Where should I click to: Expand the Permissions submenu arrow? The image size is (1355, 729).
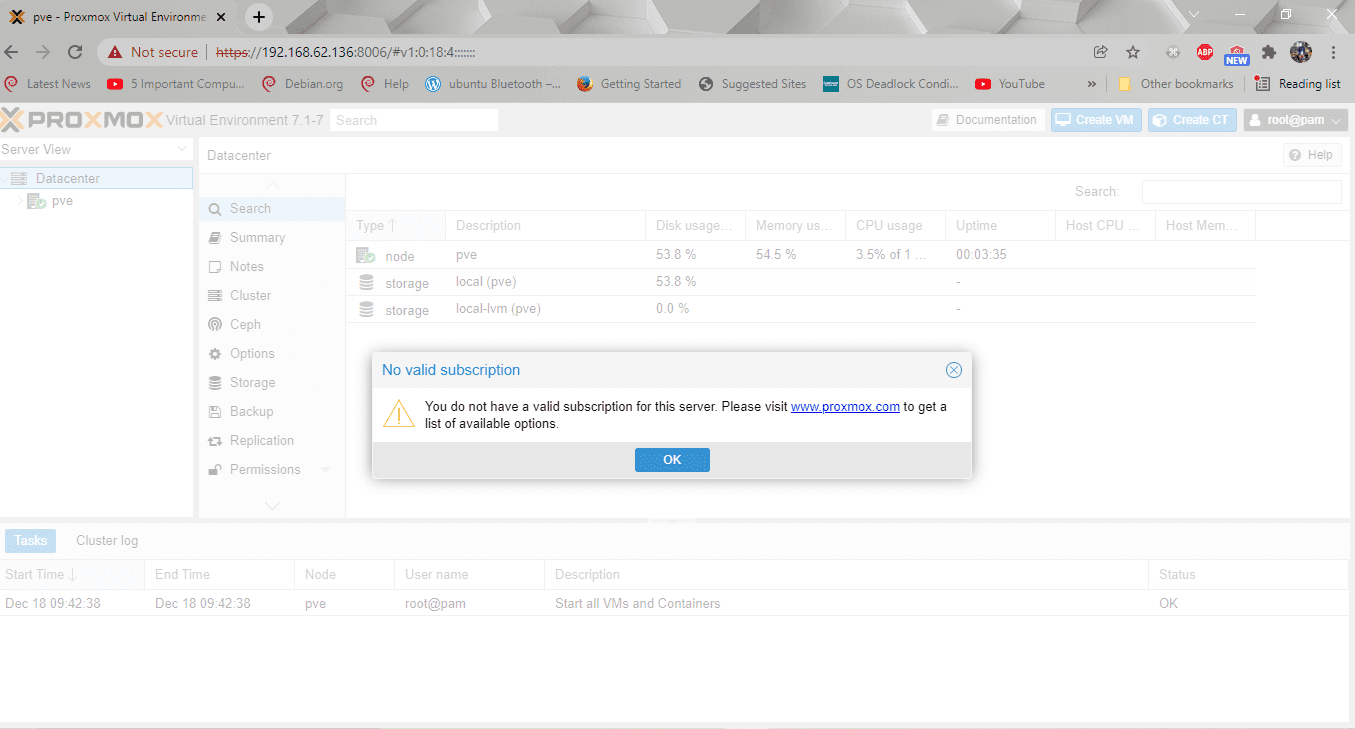pyautogui.click(x=325, y=469)
